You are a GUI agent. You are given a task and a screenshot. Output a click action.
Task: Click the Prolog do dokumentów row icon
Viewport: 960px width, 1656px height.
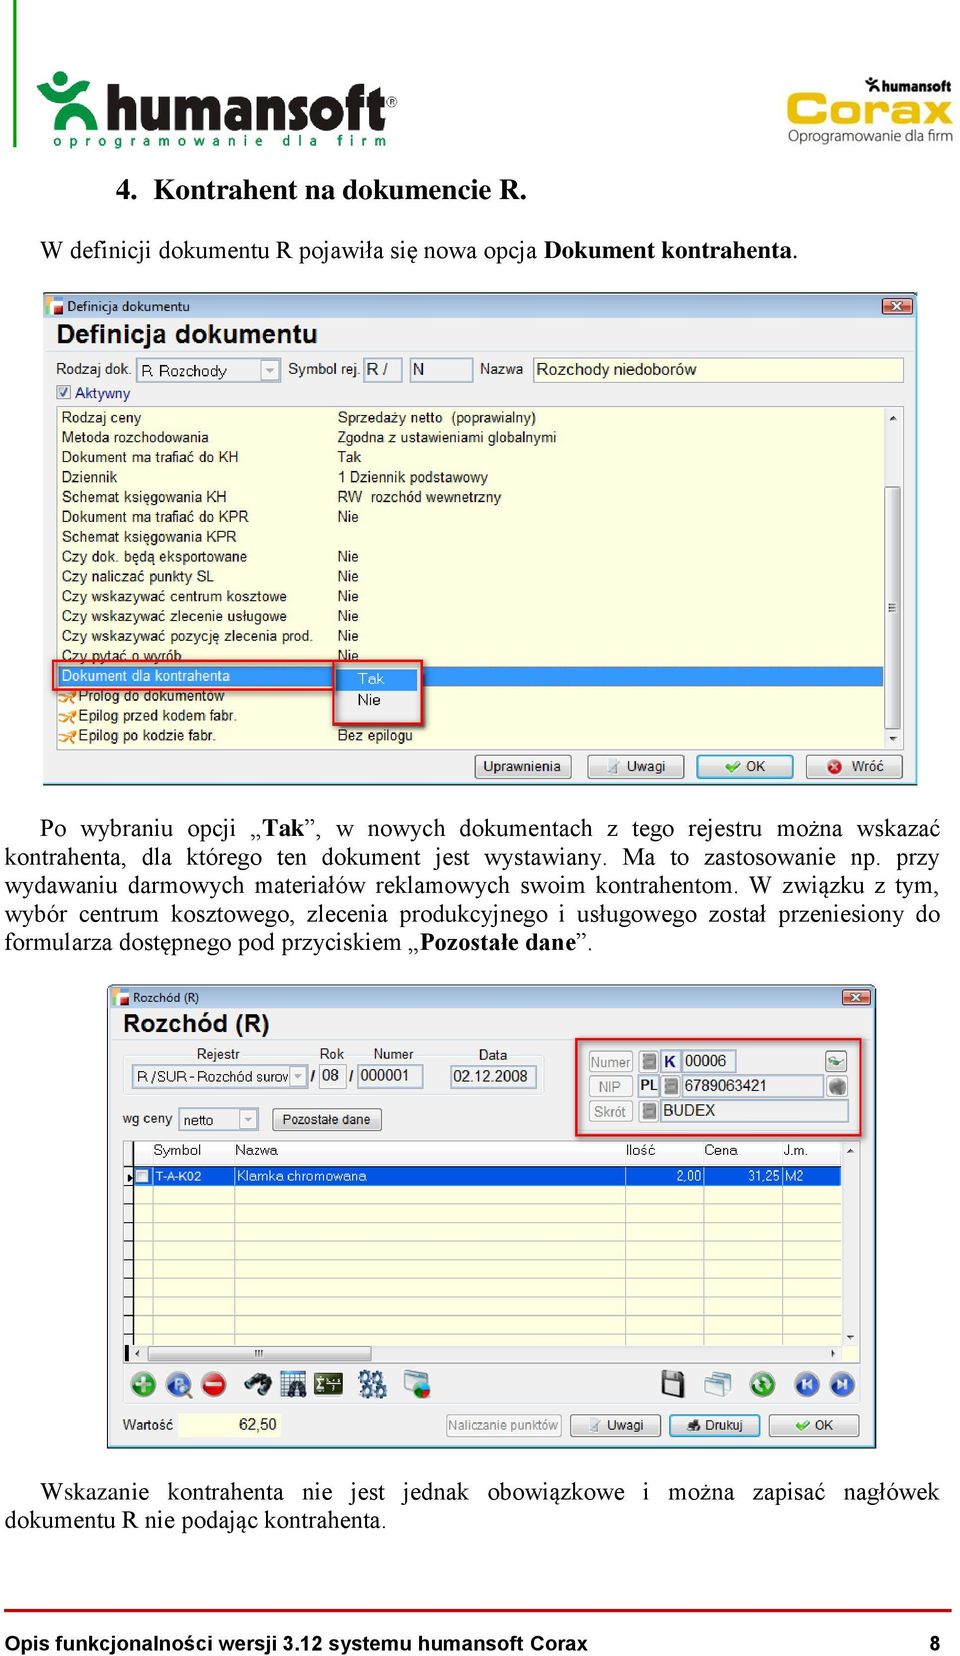click(67, 696)
